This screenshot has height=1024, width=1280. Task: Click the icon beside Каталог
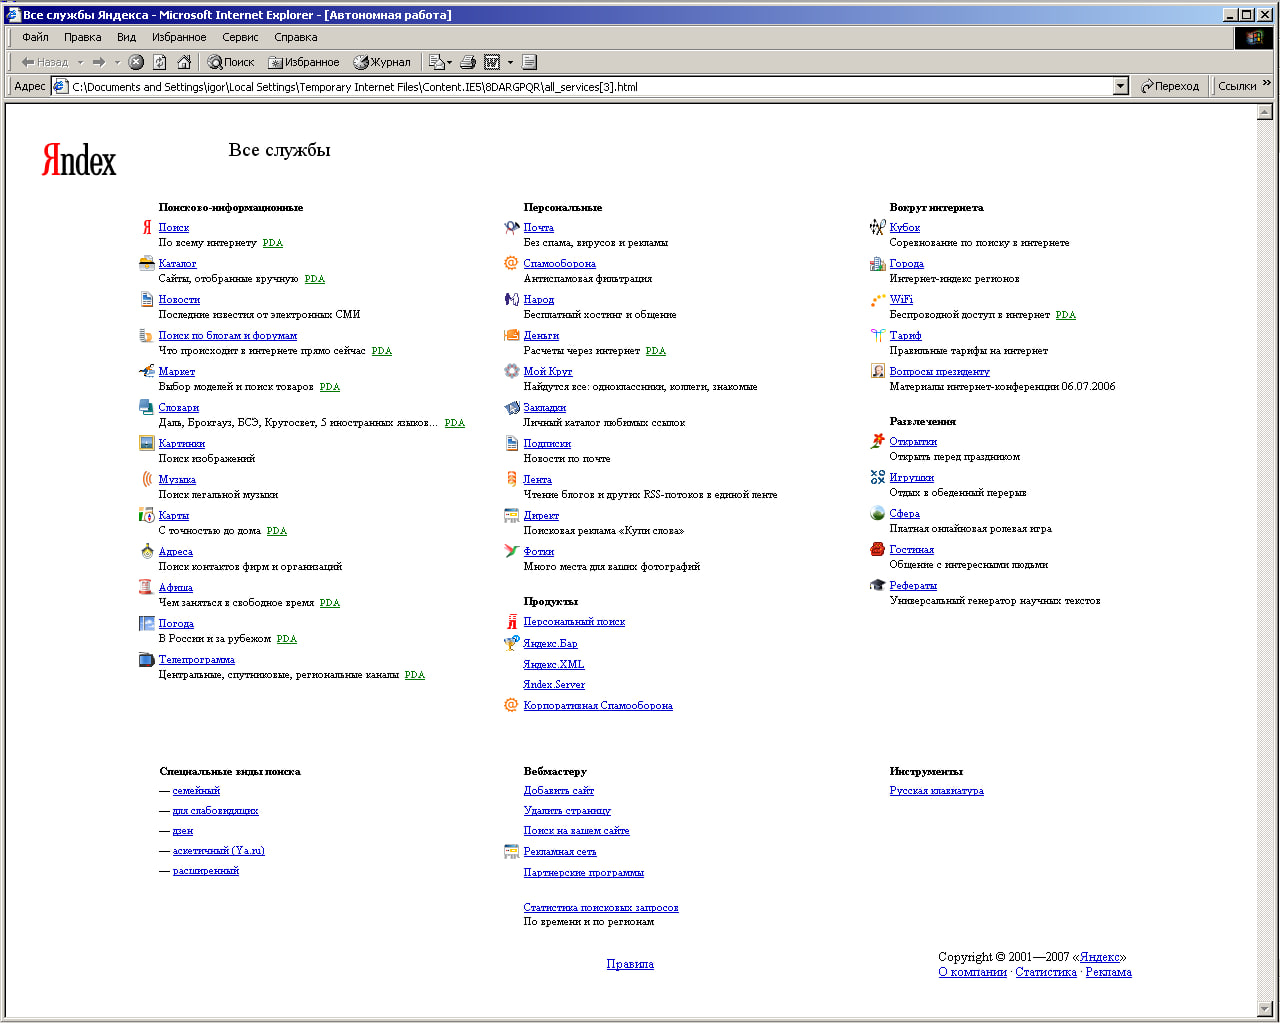(x=147, y=264)
